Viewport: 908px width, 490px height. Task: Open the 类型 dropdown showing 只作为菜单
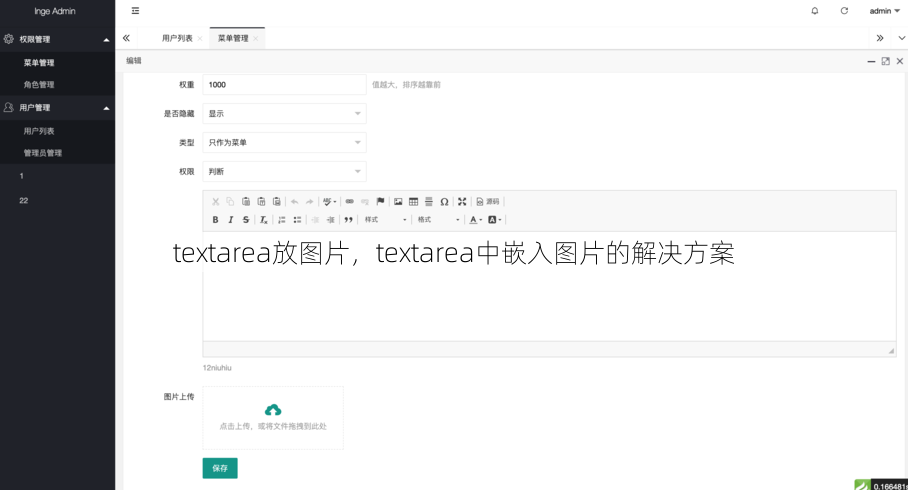(x=284, y=142)
